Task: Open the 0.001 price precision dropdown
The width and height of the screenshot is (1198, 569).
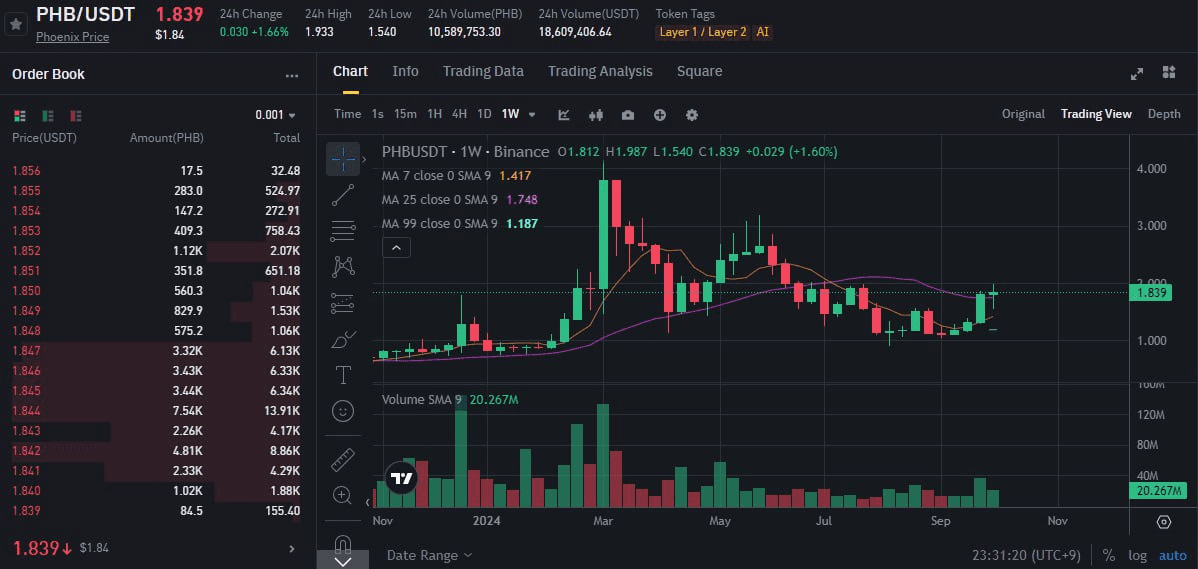Action: click(275, 115)
